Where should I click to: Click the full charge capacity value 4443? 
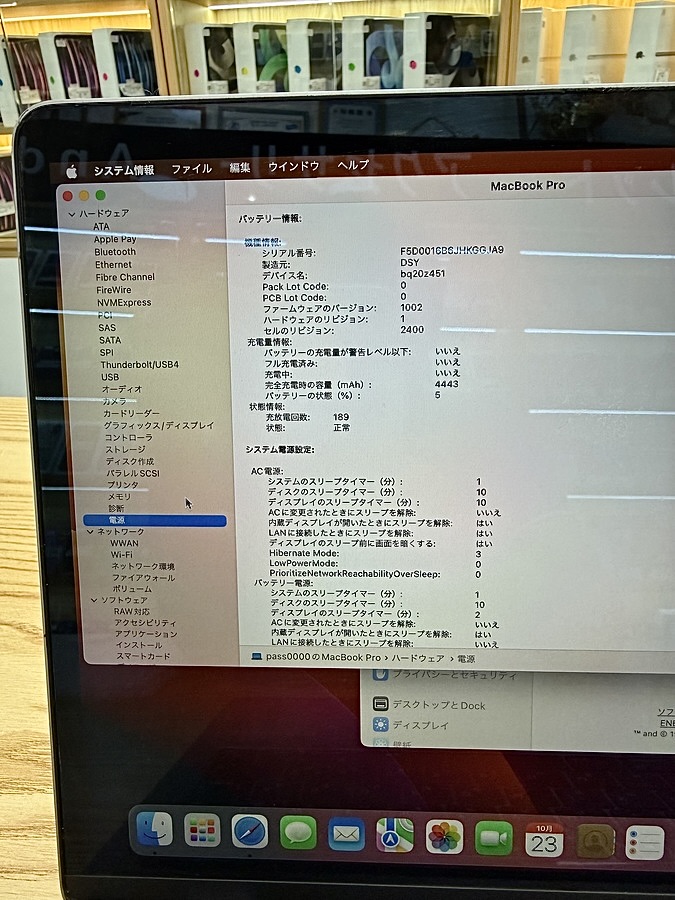tap(447, 384)
